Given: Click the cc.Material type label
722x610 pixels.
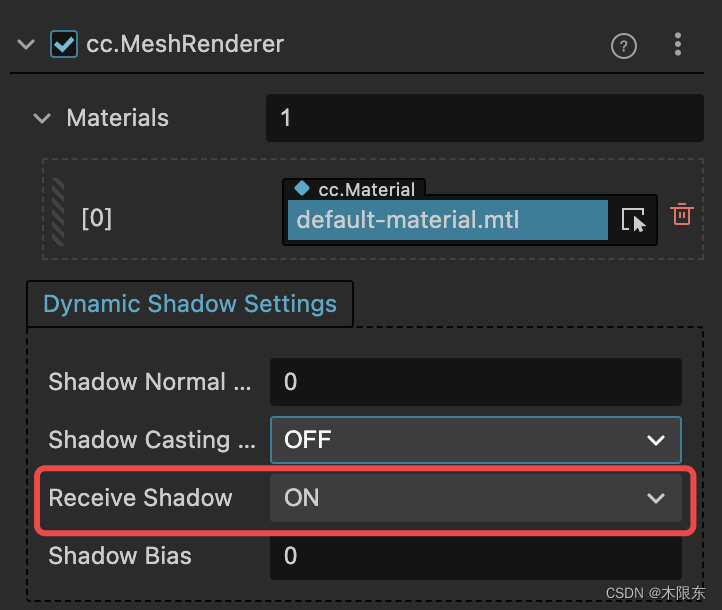Looking at the screenshot, I should (x=367, y=190).
